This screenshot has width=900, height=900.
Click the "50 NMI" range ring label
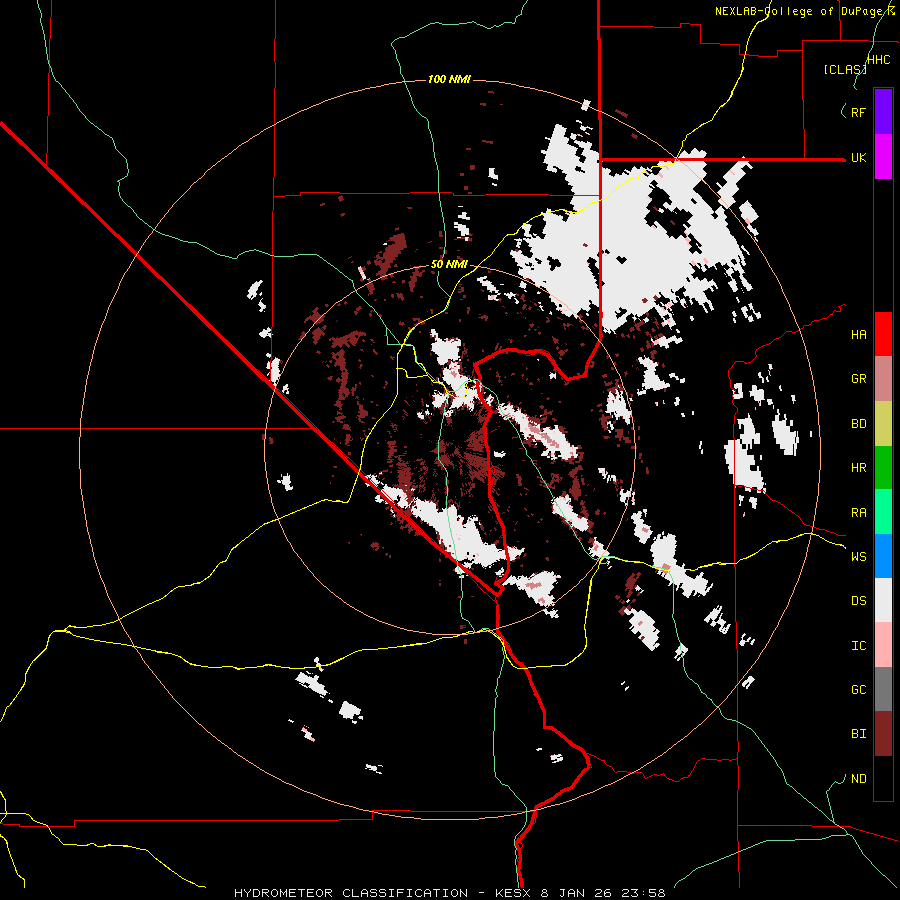click(x=449, y=265)
